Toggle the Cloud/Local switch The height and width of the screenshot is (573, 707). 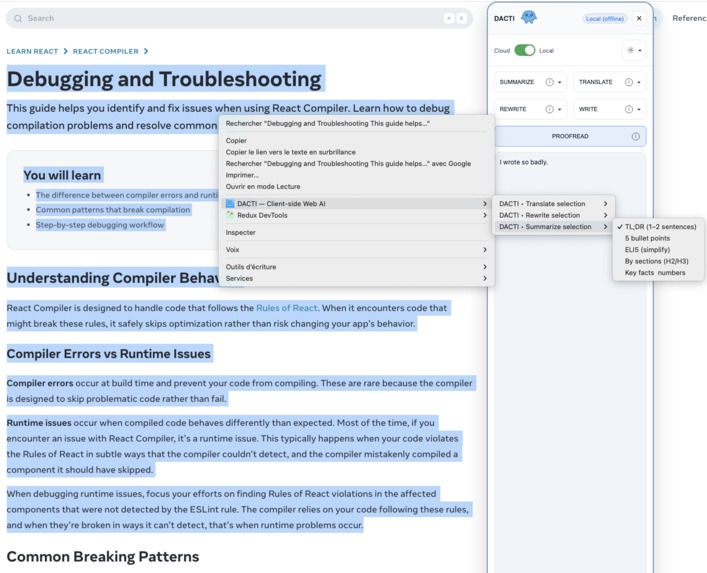524,50
